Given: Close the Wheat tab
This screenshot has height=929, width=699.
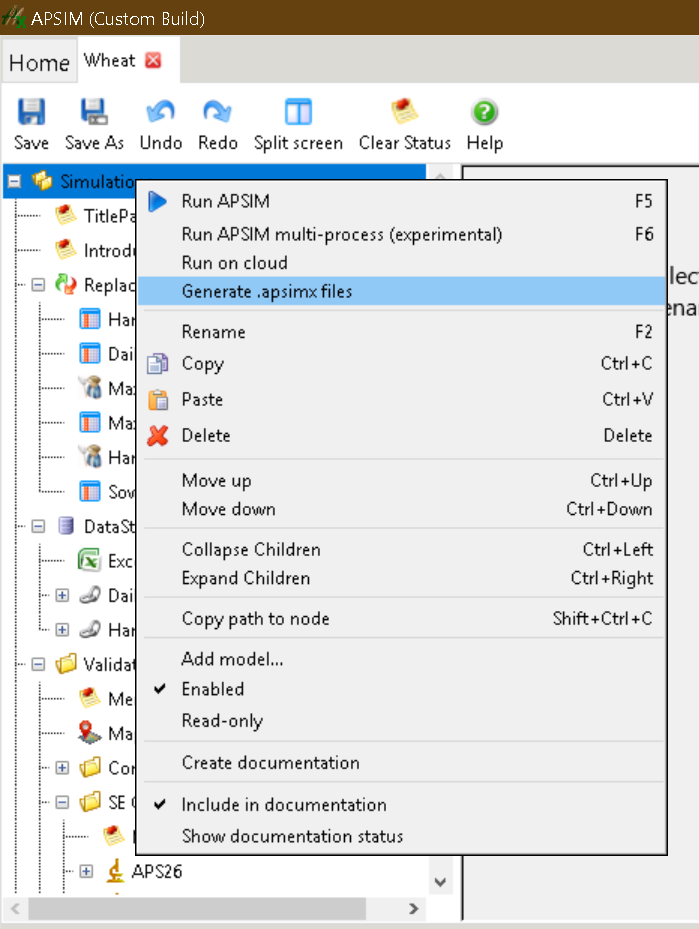Looking at the screenshot, I should coord(153,60).
